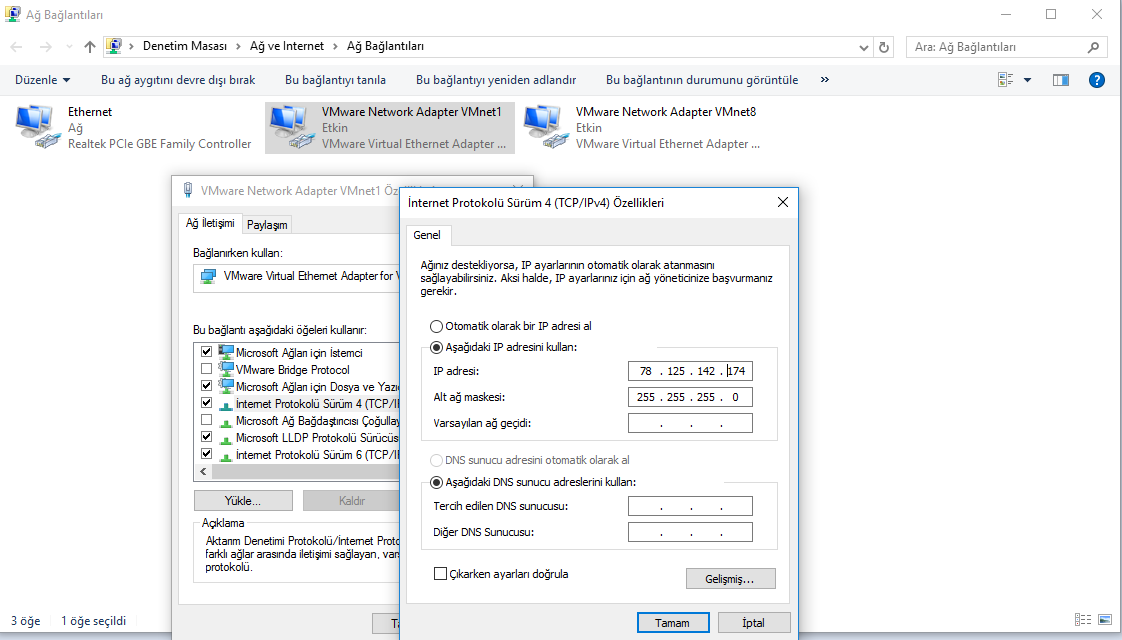Select the Ethernet adapter icon
This screenshot has height=640, width=1122.
tap(38, 128)
